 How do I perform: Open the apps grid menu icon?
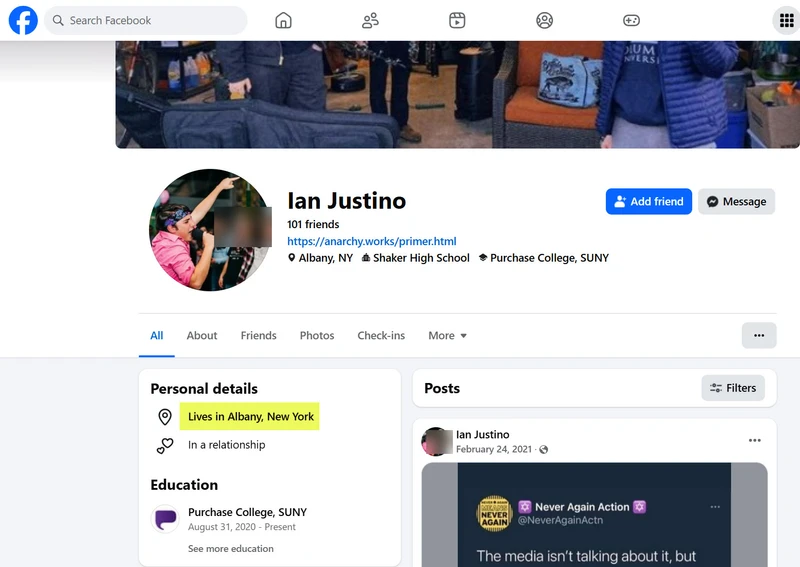pos(786,20)
